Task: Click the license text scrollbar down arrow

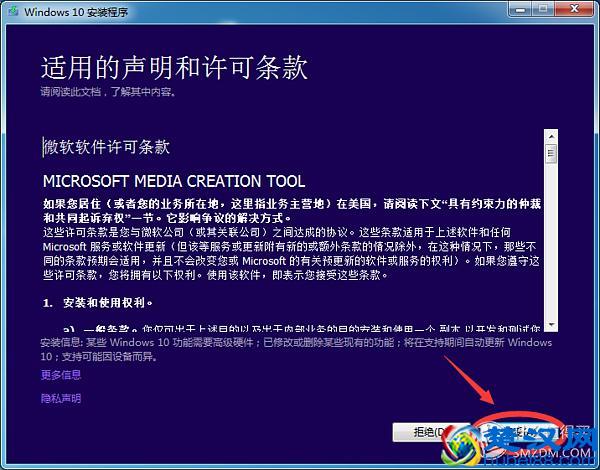Action: point(551,325)
